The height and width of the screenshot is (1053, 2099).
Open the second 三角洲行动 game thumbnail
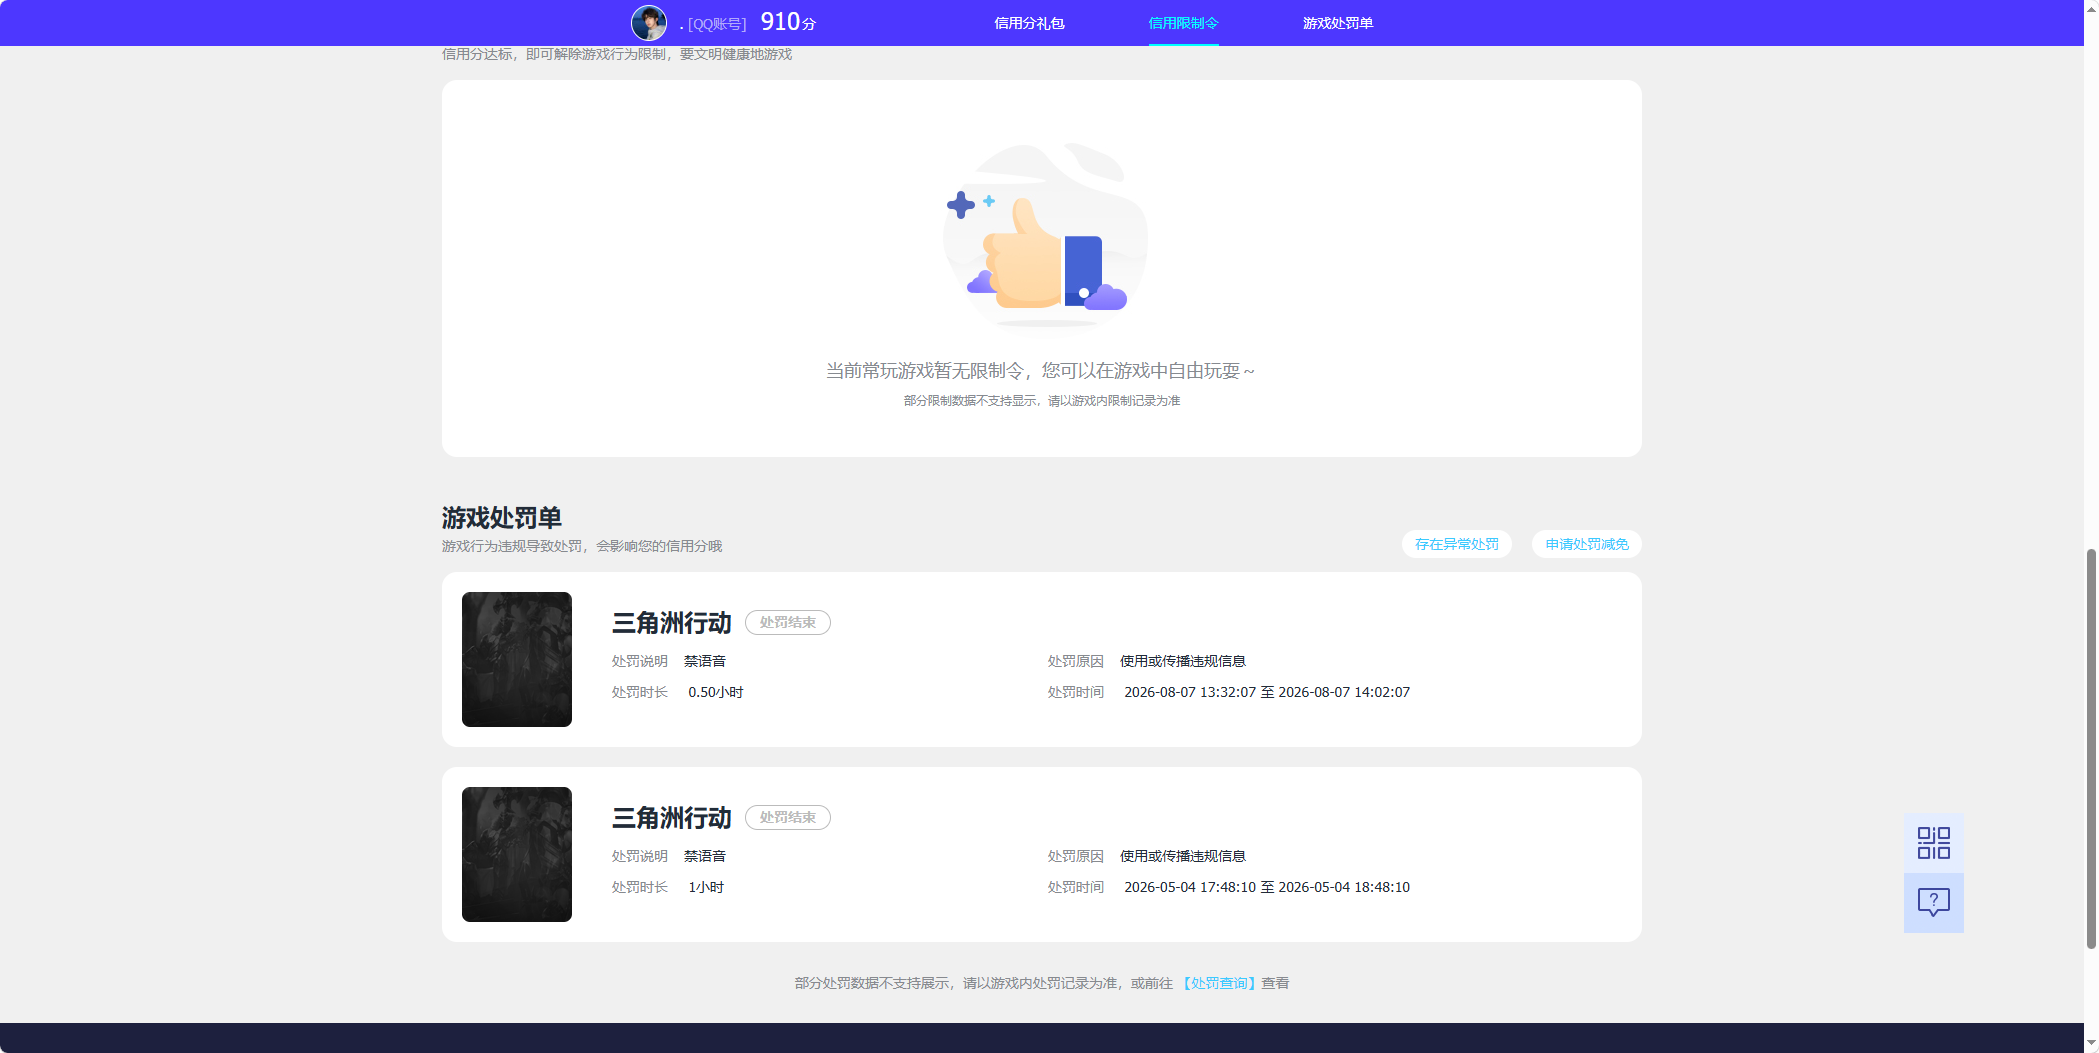(x=517, y=854)
